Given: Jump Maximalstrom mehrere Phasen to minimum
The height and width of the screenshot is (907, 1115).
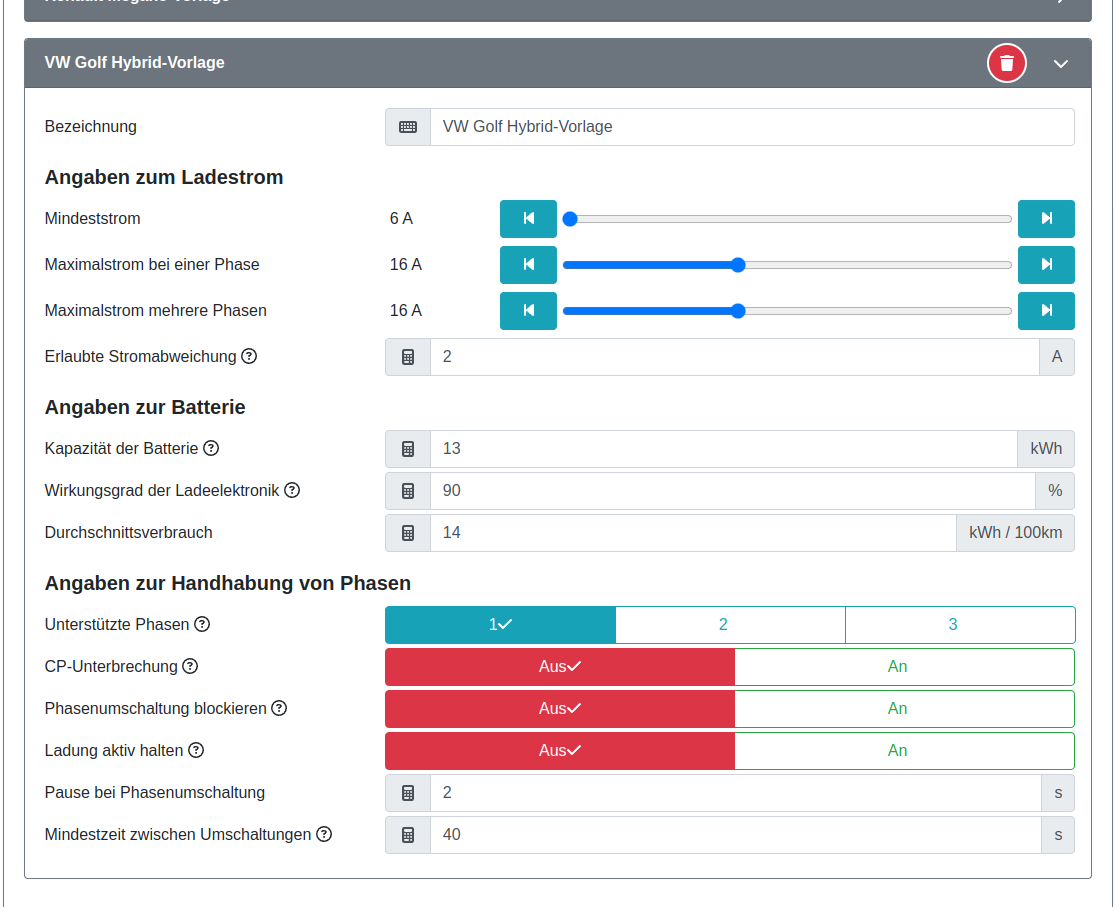Looking at the screenshot, I should point(528,311).
